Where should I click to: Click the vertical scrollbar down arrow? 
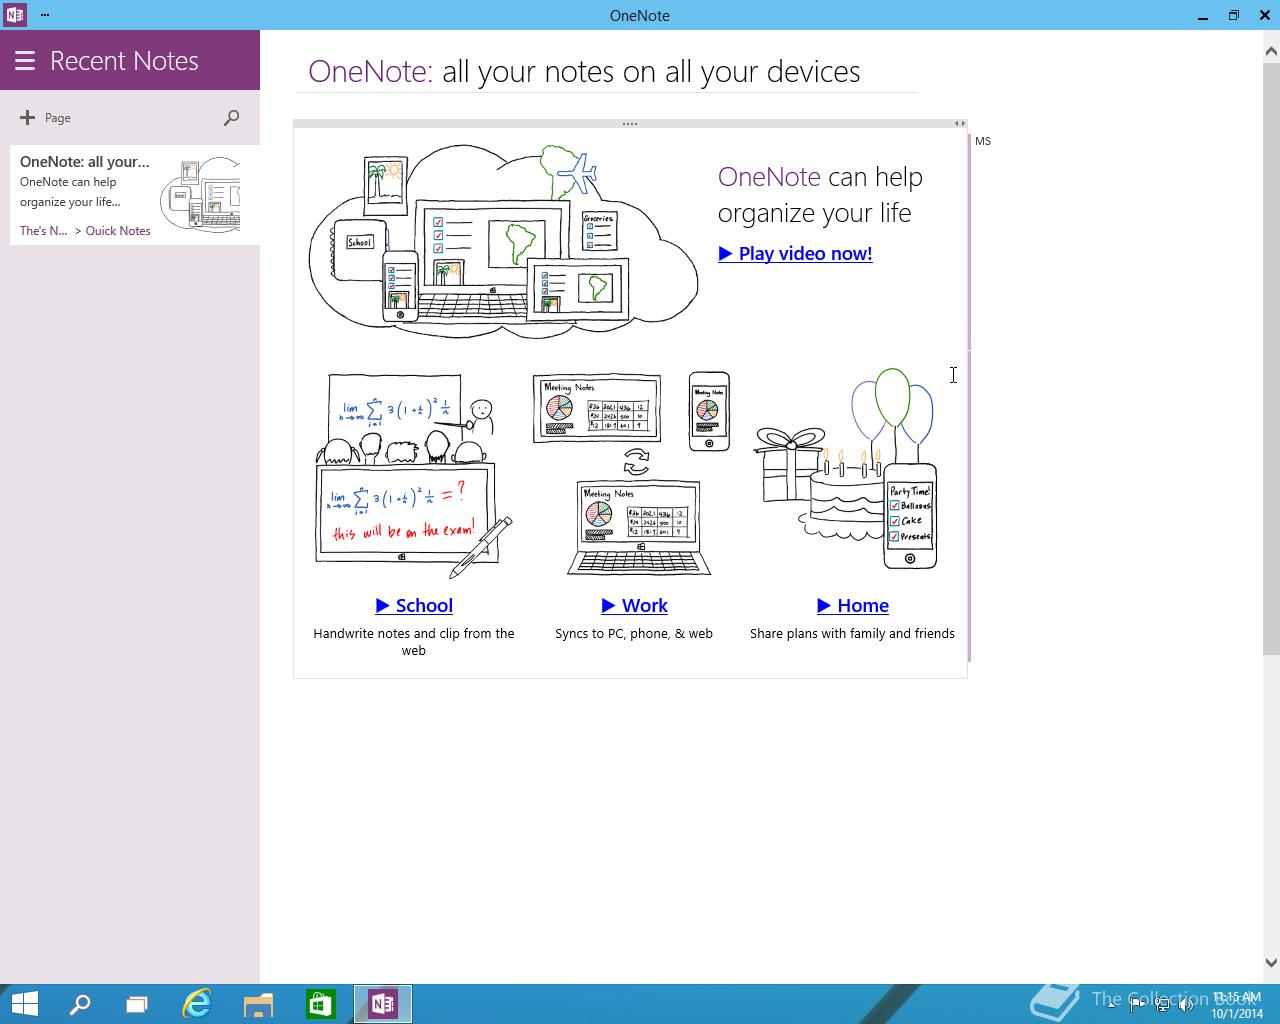(1271, 963)
